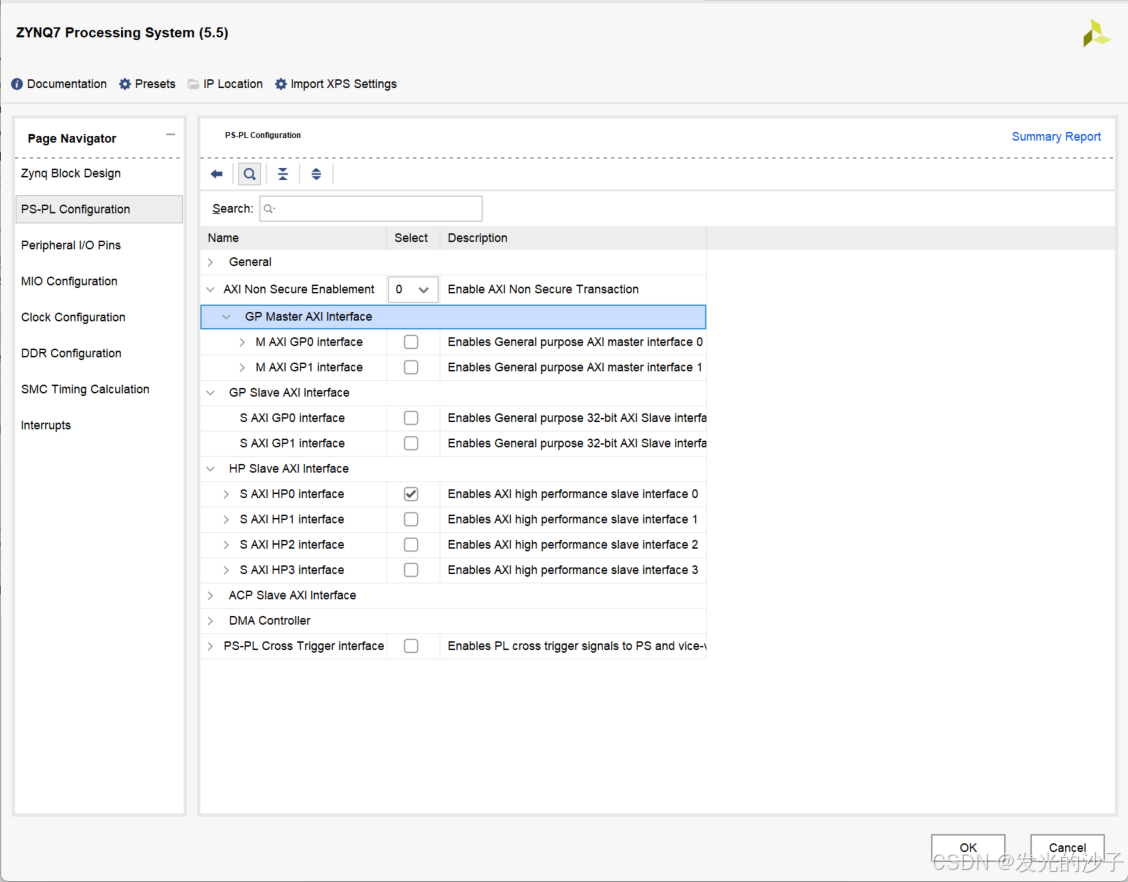Toggle the search magnifier toolbar icon

point(250,174)
